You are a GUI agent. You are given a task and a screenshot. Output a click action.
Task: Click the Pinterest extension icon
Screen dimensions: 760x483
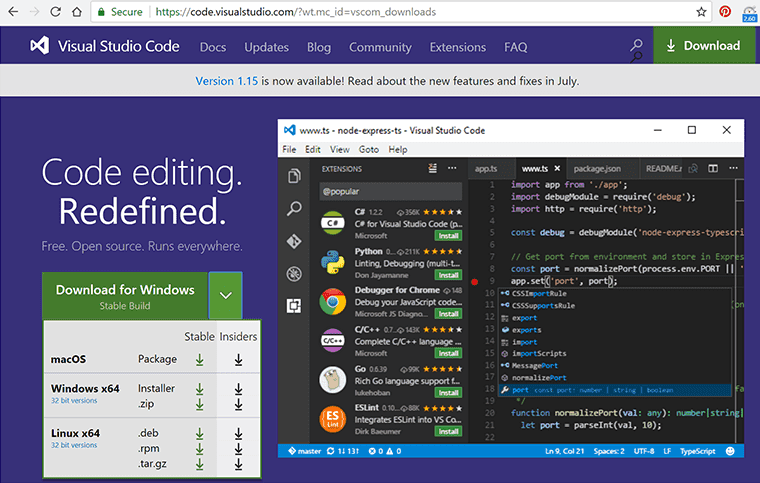725,11
